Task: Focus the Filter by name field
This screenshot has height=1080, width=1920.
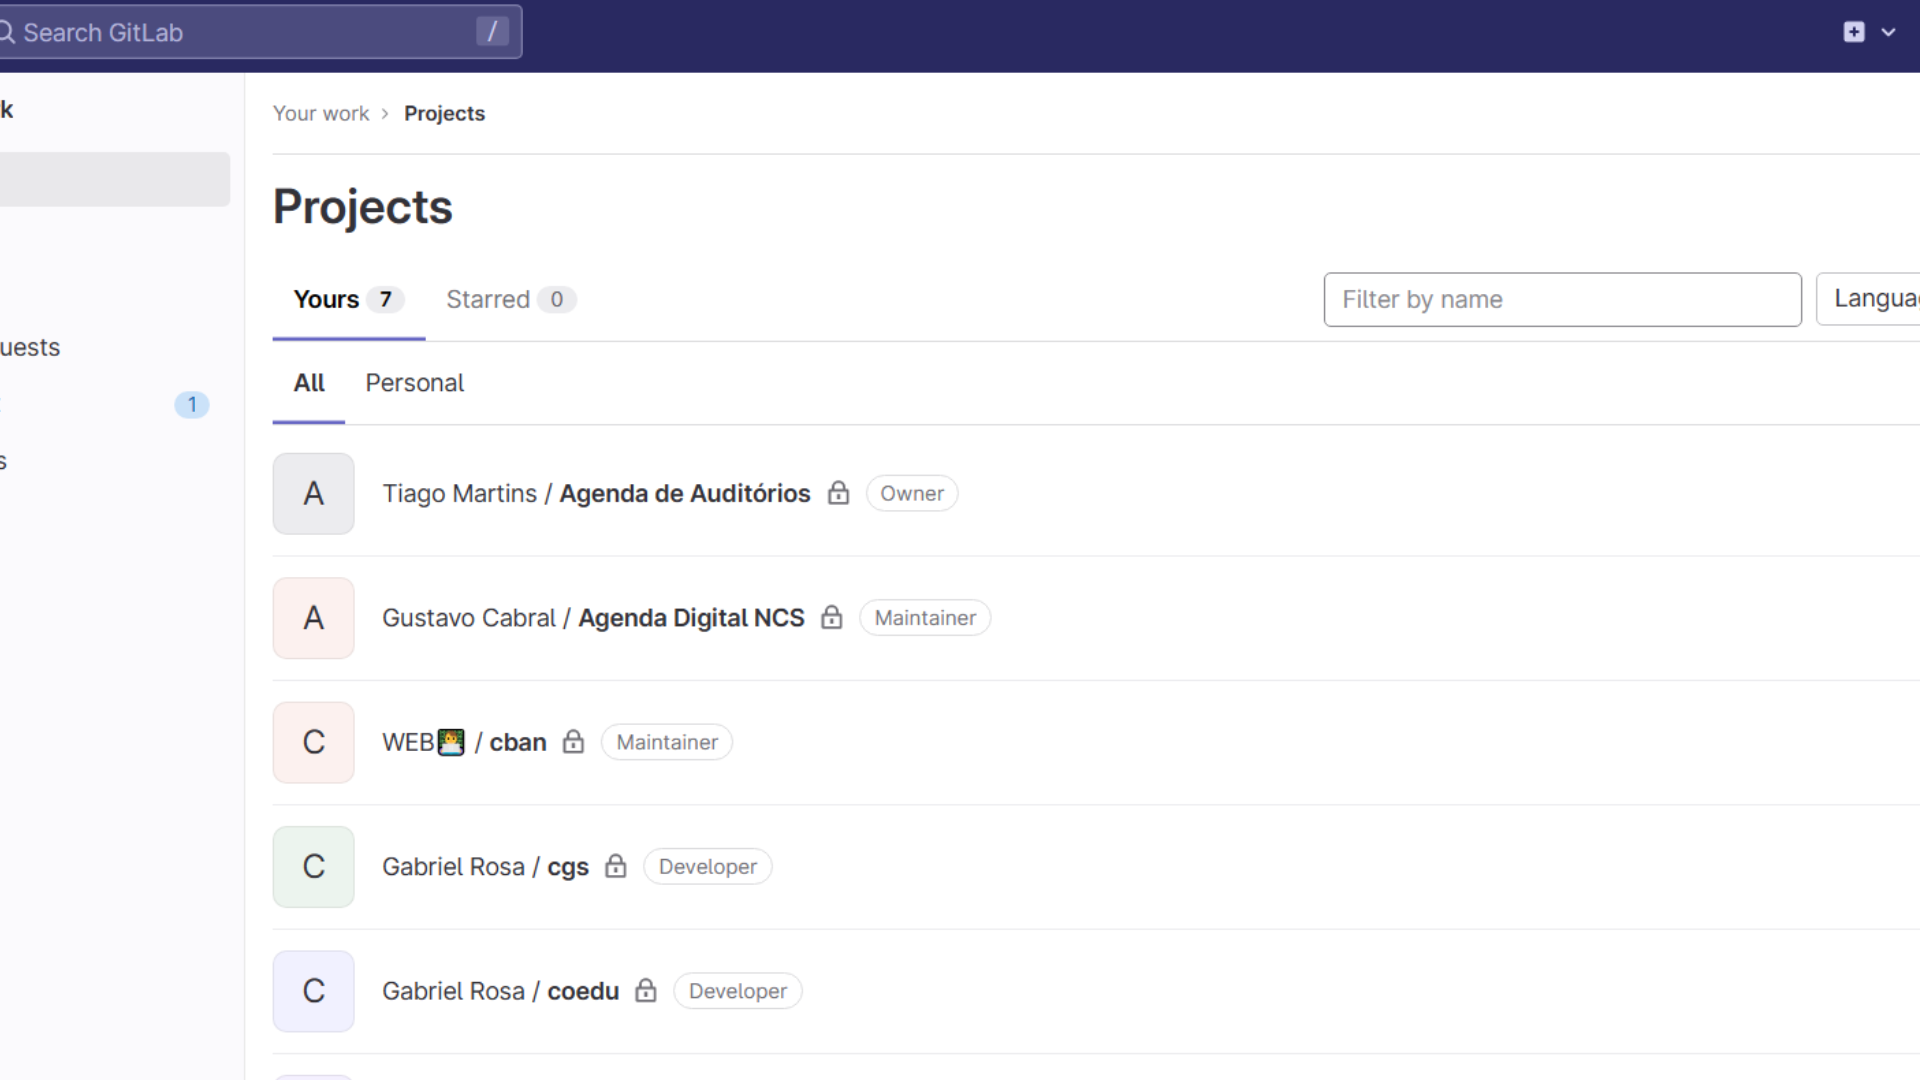Action: (x=1562, y=299)
